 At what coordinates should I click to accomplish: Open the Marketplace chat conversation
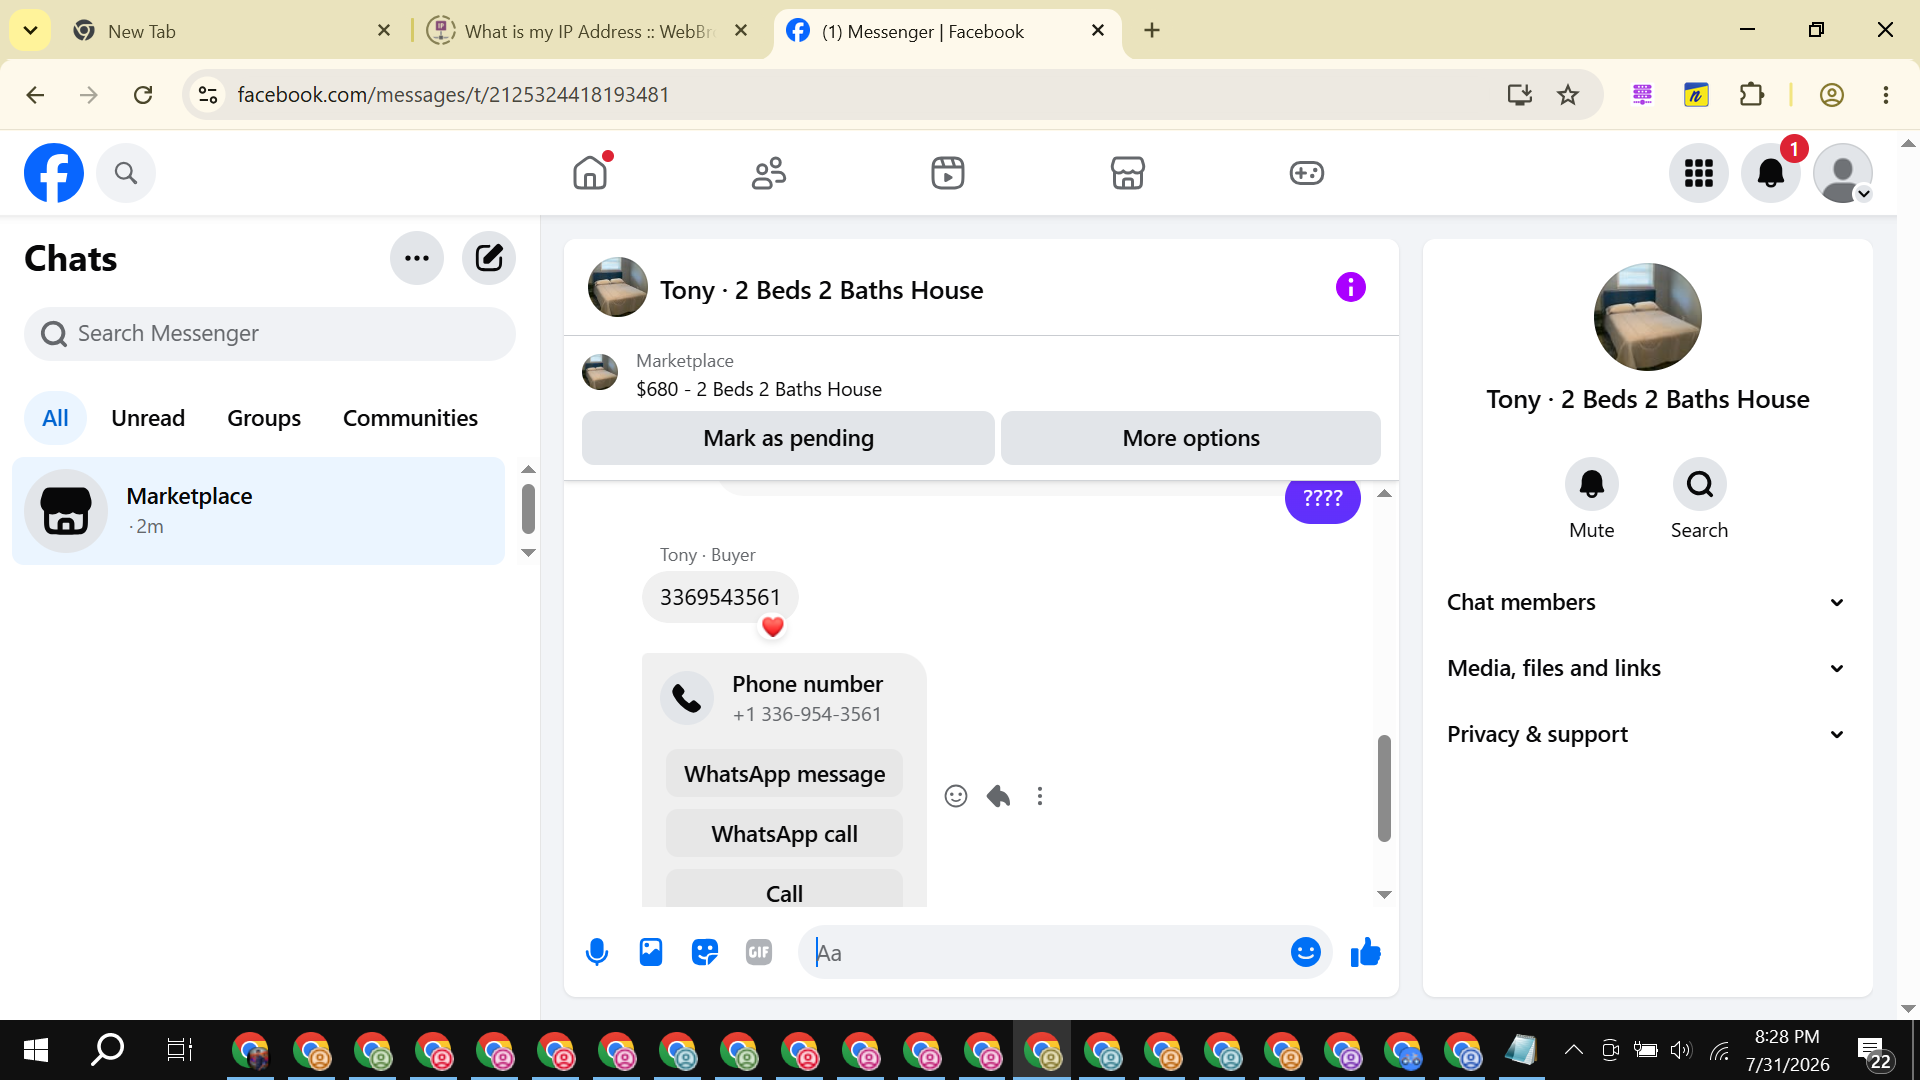[x=259, y=511]
